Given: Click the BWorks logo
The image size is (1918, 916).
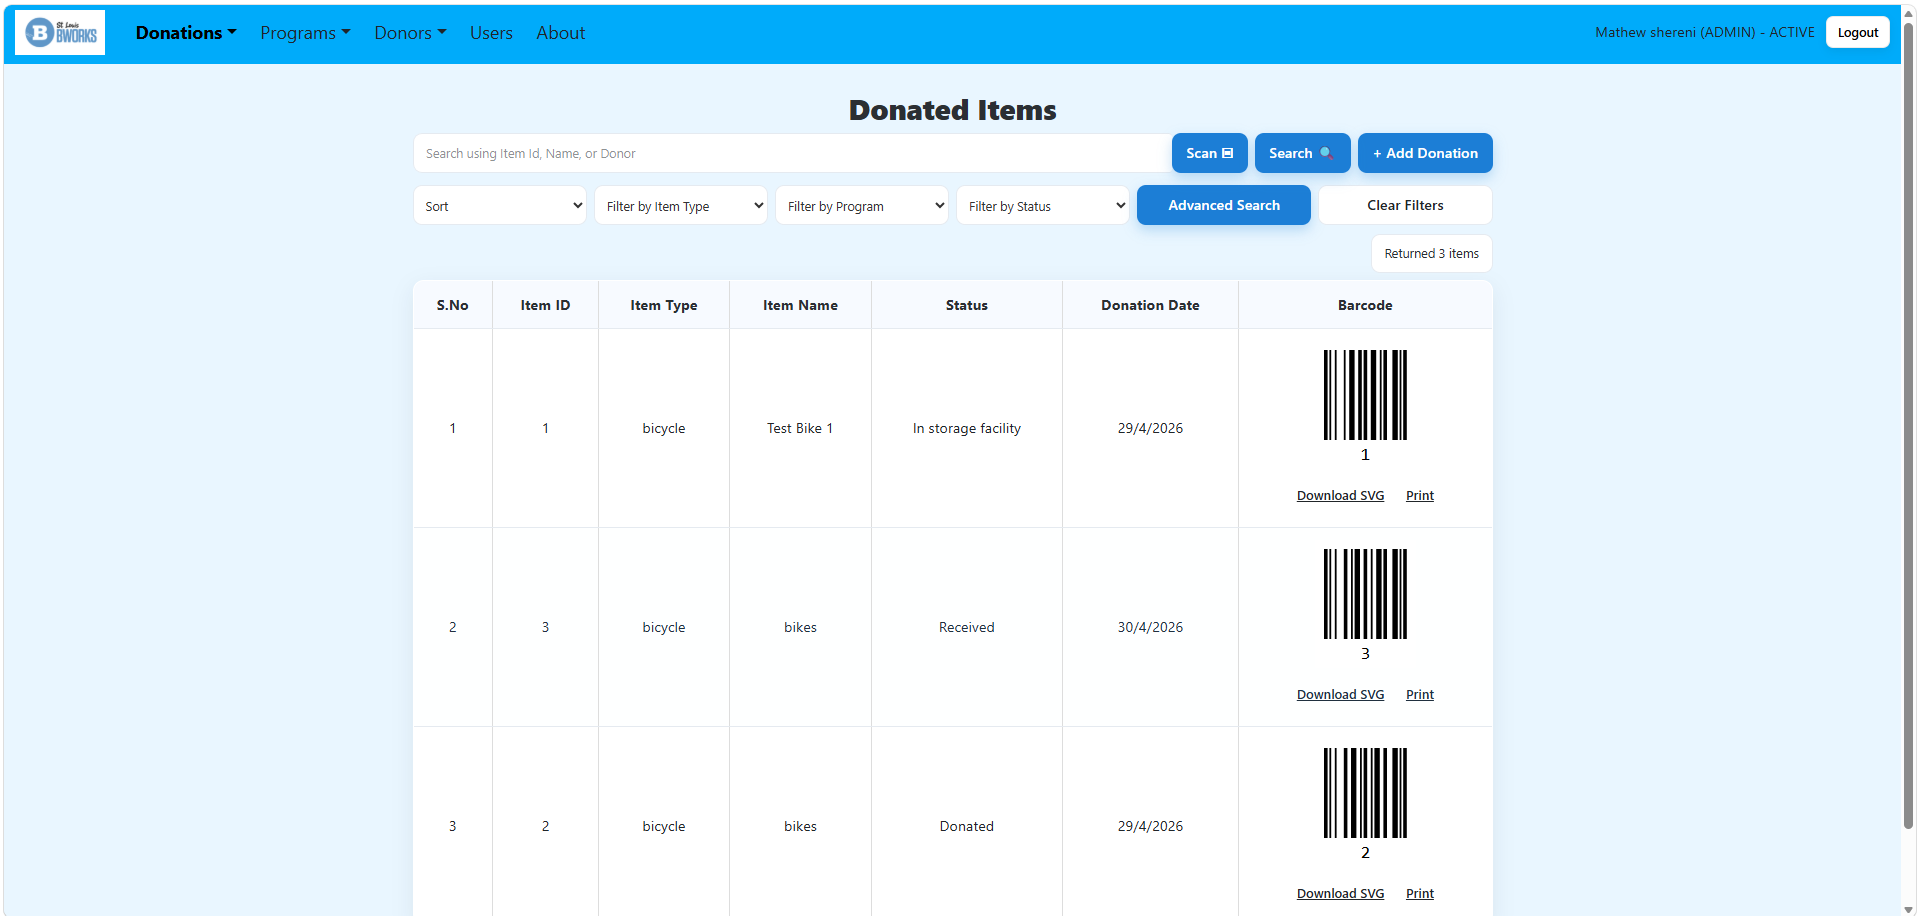Looking at the screenshot, I should [60, 33].
